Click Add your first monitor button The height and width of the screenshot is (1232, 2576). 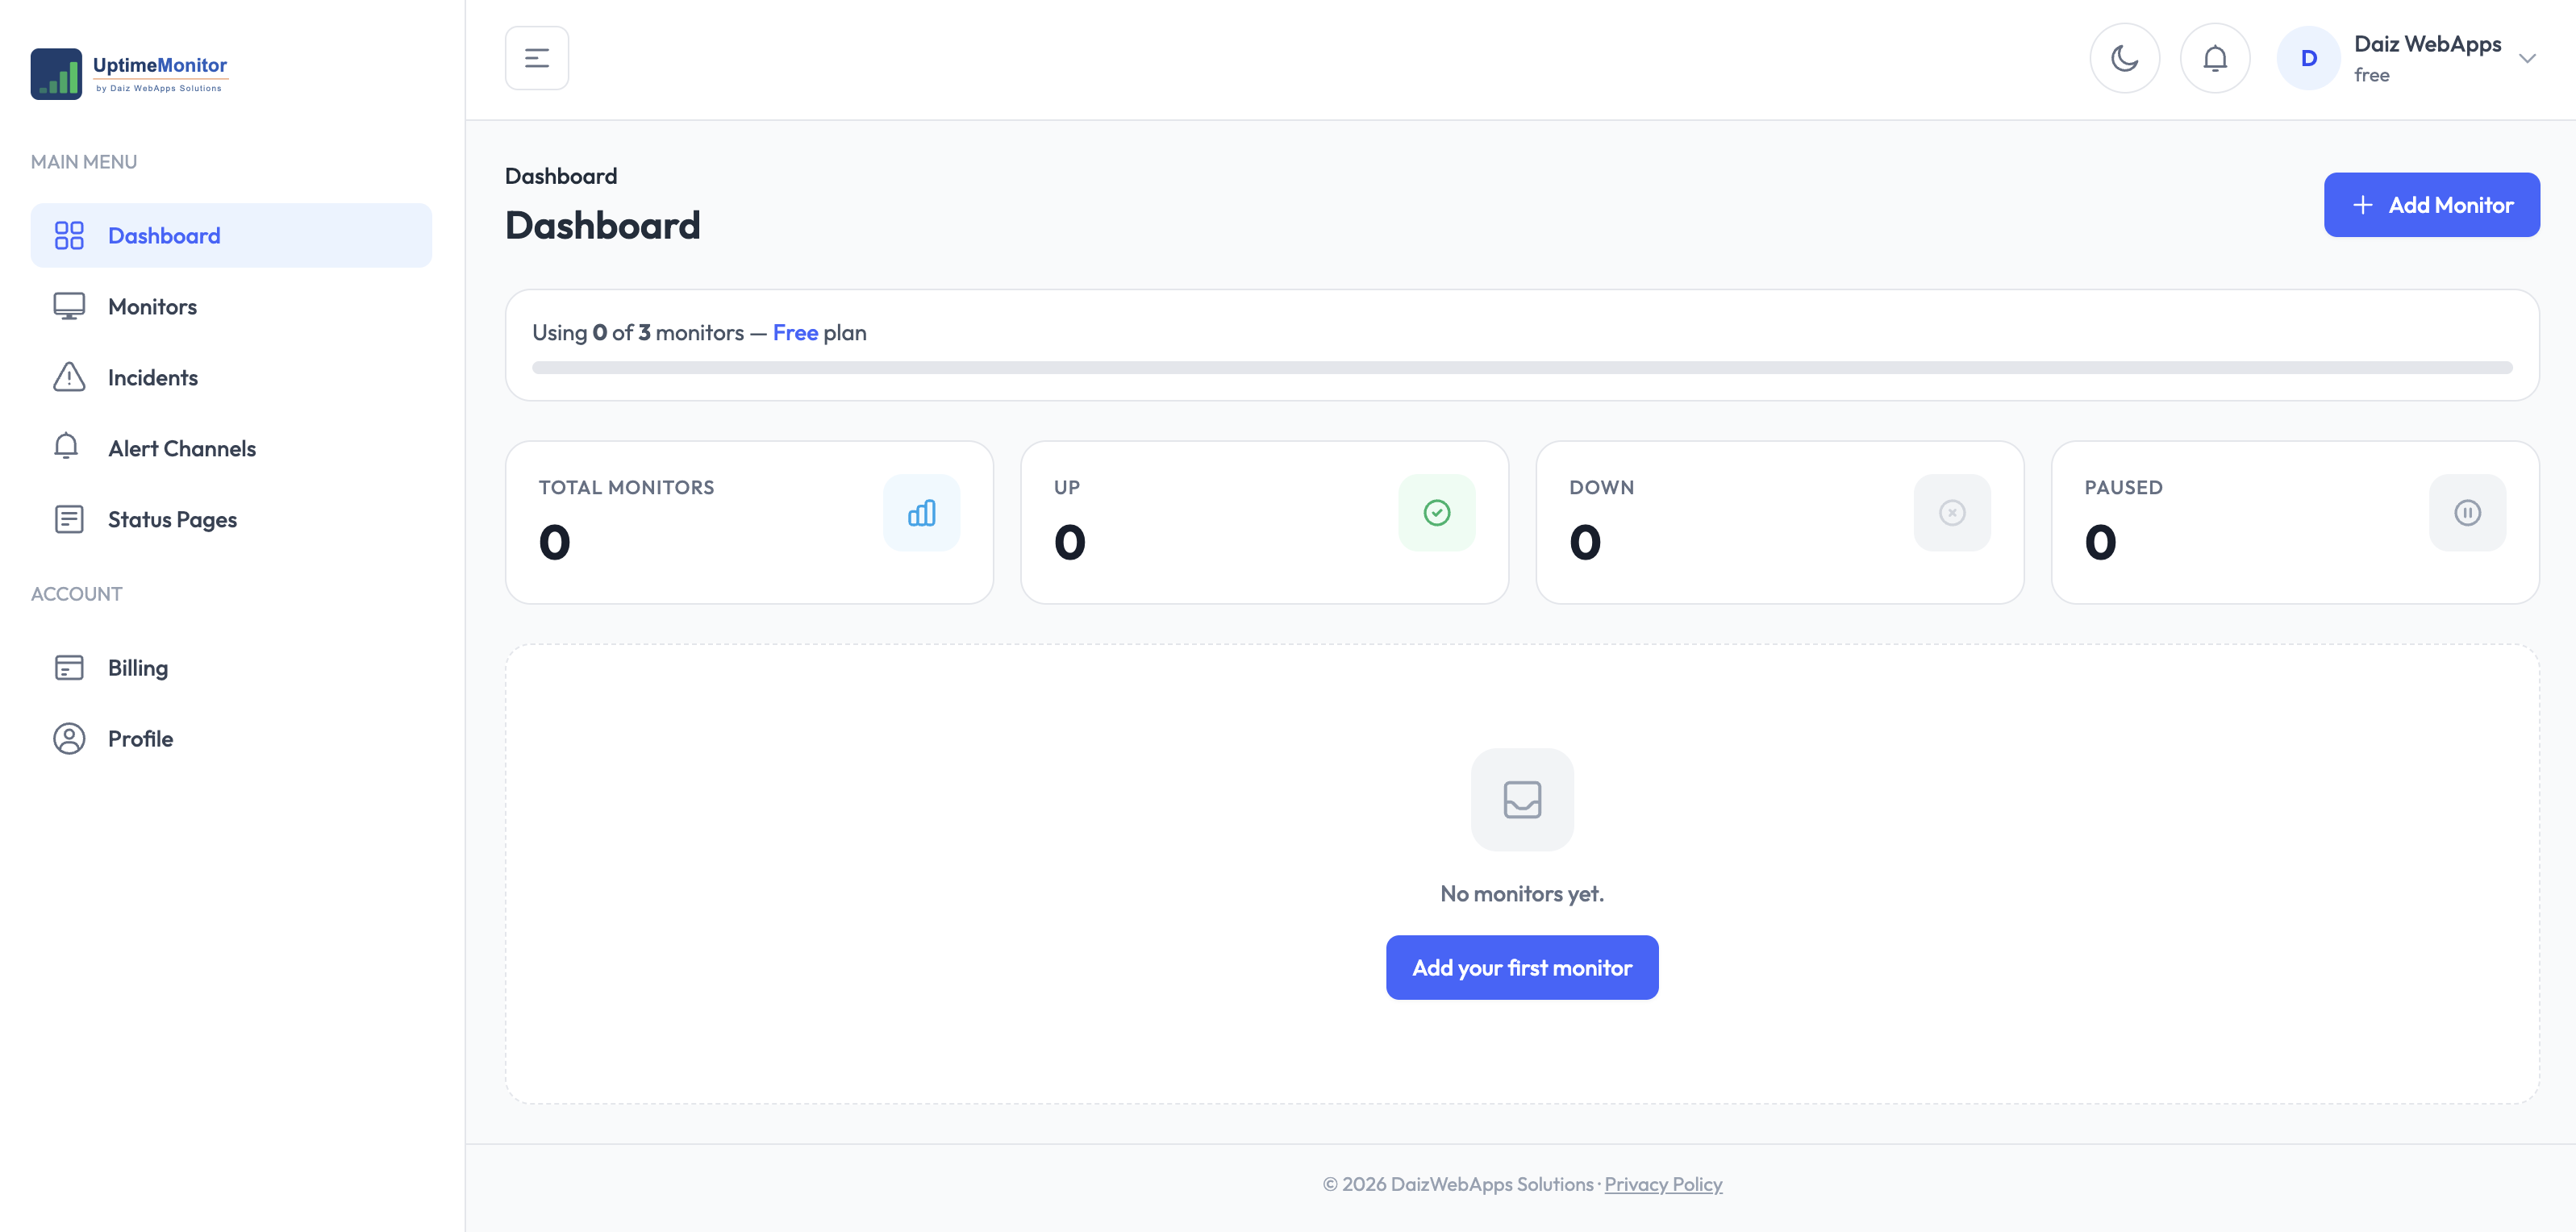coord(1522,967)
